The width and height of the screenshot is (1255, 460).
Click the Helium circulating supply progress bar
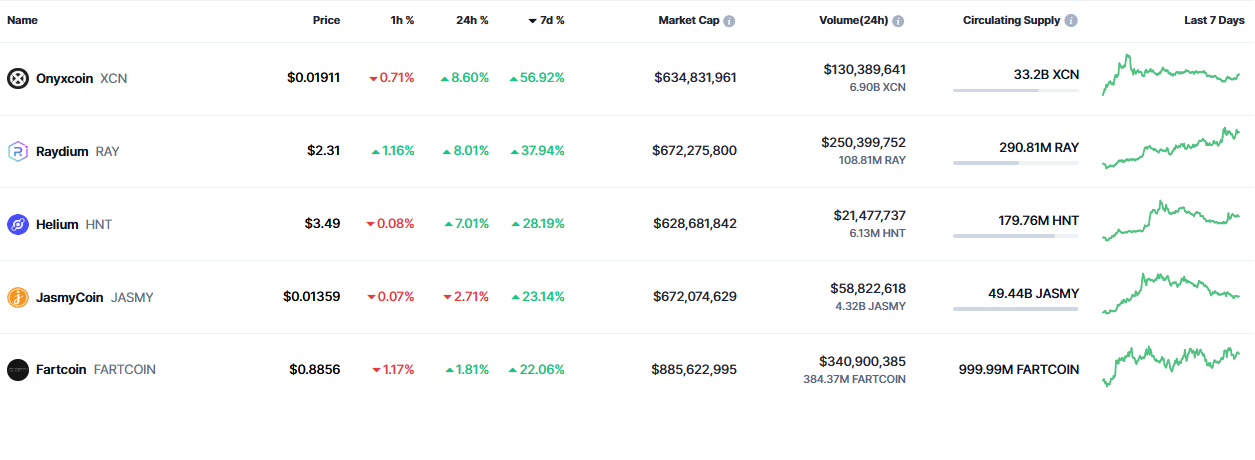pyautogui.click(x=1016, y=236)
